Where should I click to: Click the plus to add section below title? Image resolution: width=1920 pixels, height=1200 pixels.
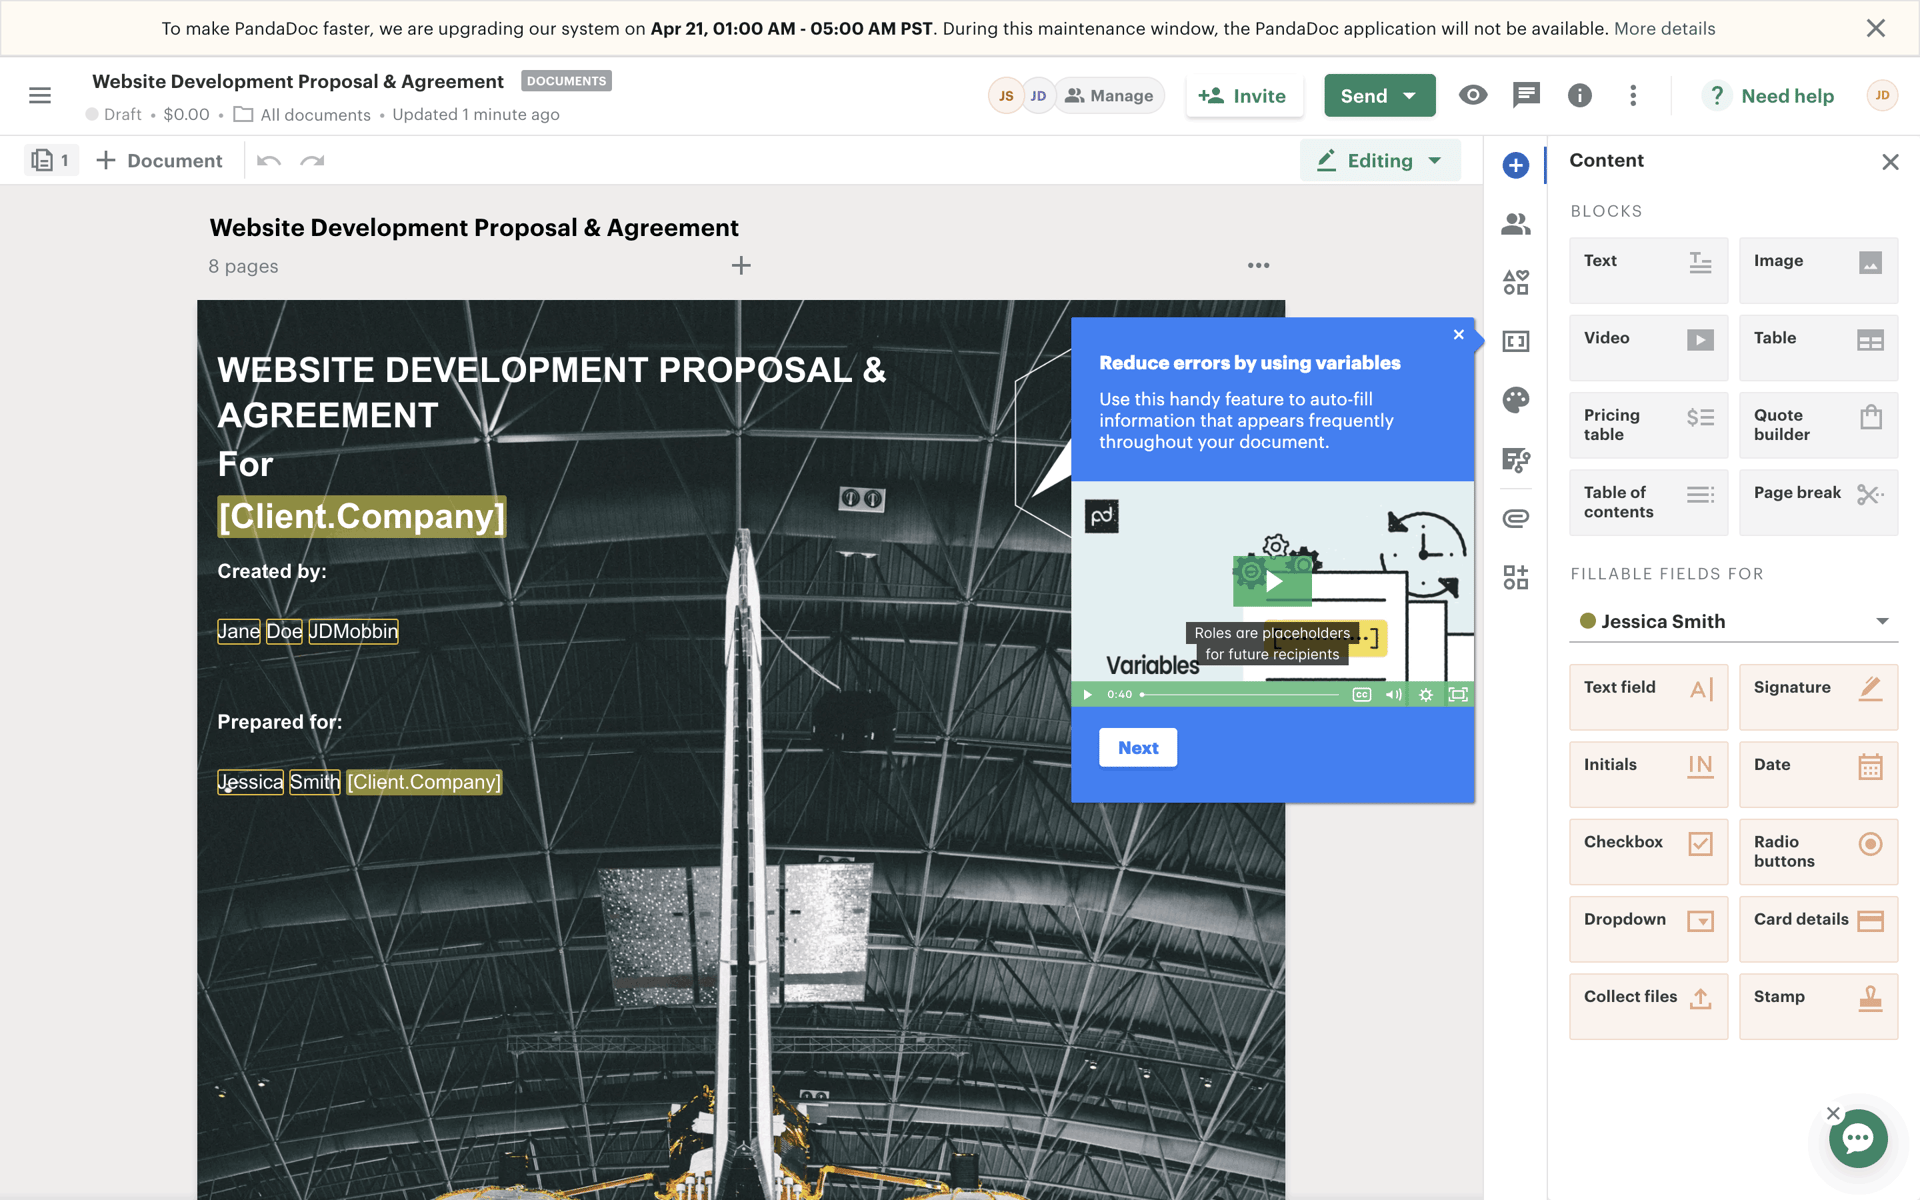click(741, 265)
